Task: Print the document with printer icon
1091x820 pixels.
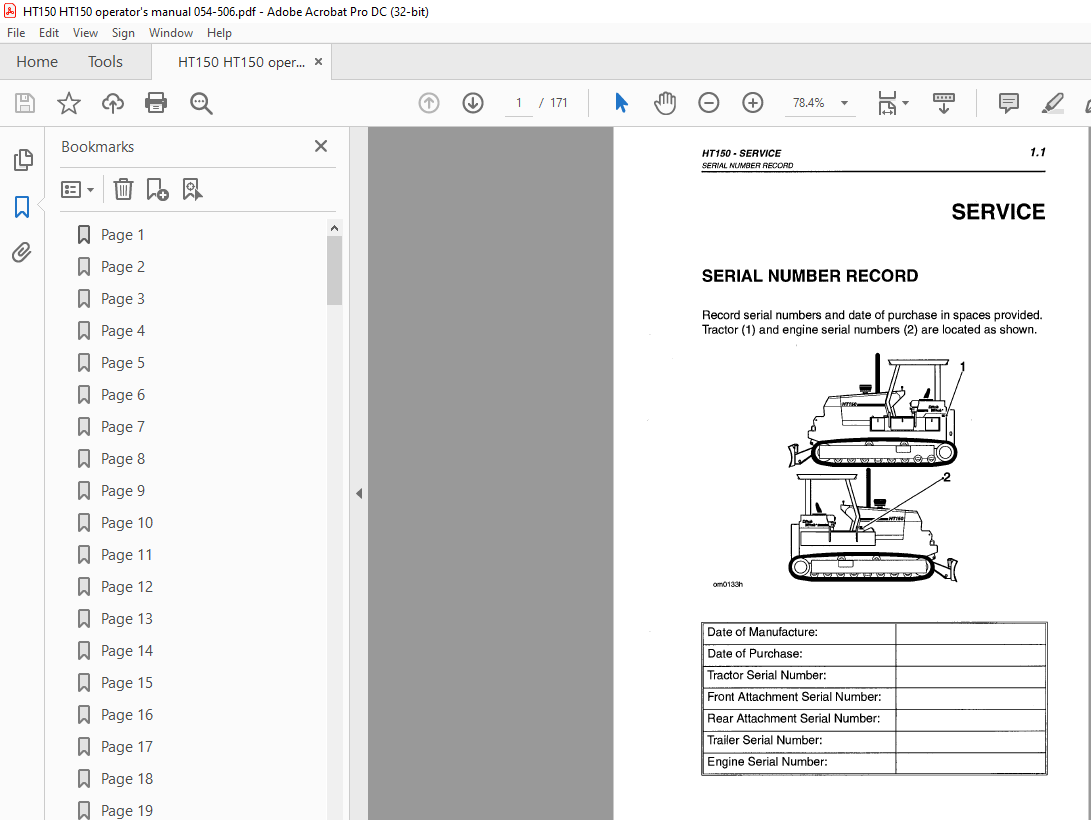Action: pyautogui.click(x=156, y=103)
